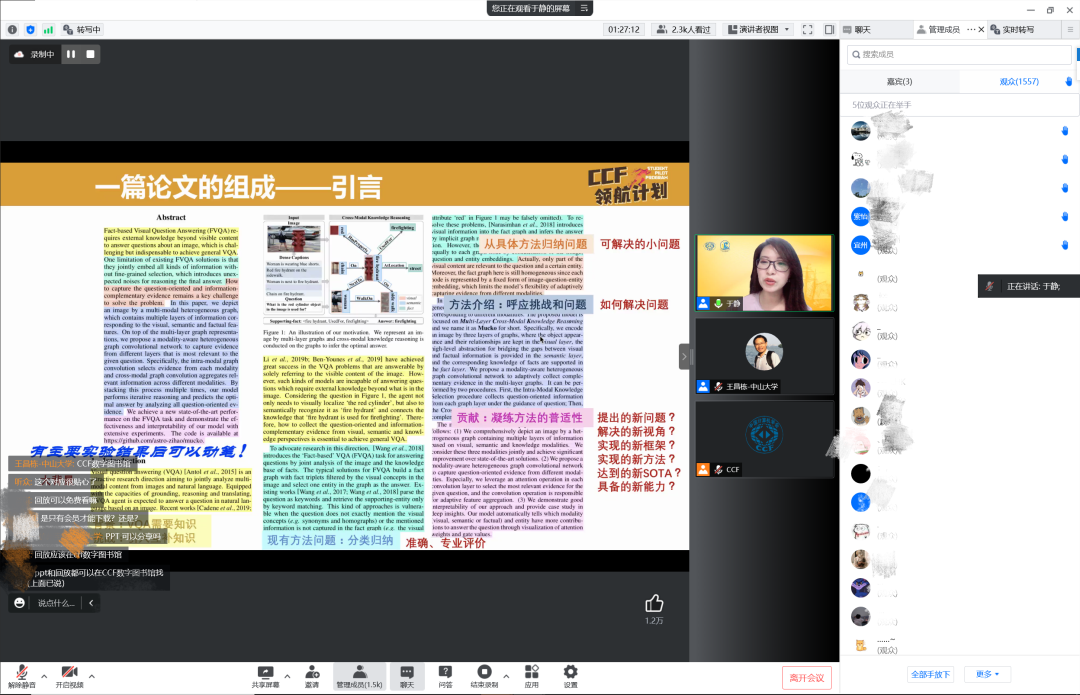Pause the cloud recording

71,54
